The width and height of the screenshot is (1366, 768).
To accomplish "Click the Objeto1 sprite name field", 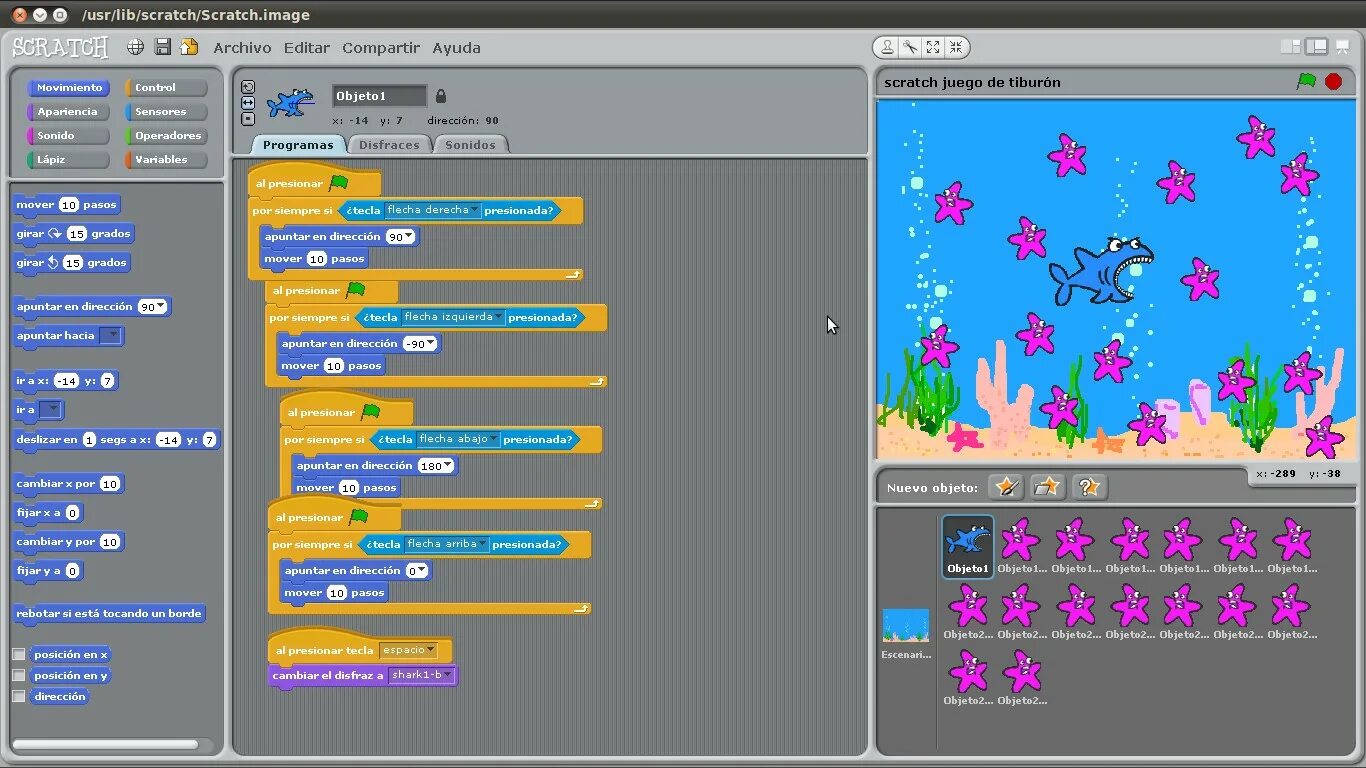I will coord(379,96).
